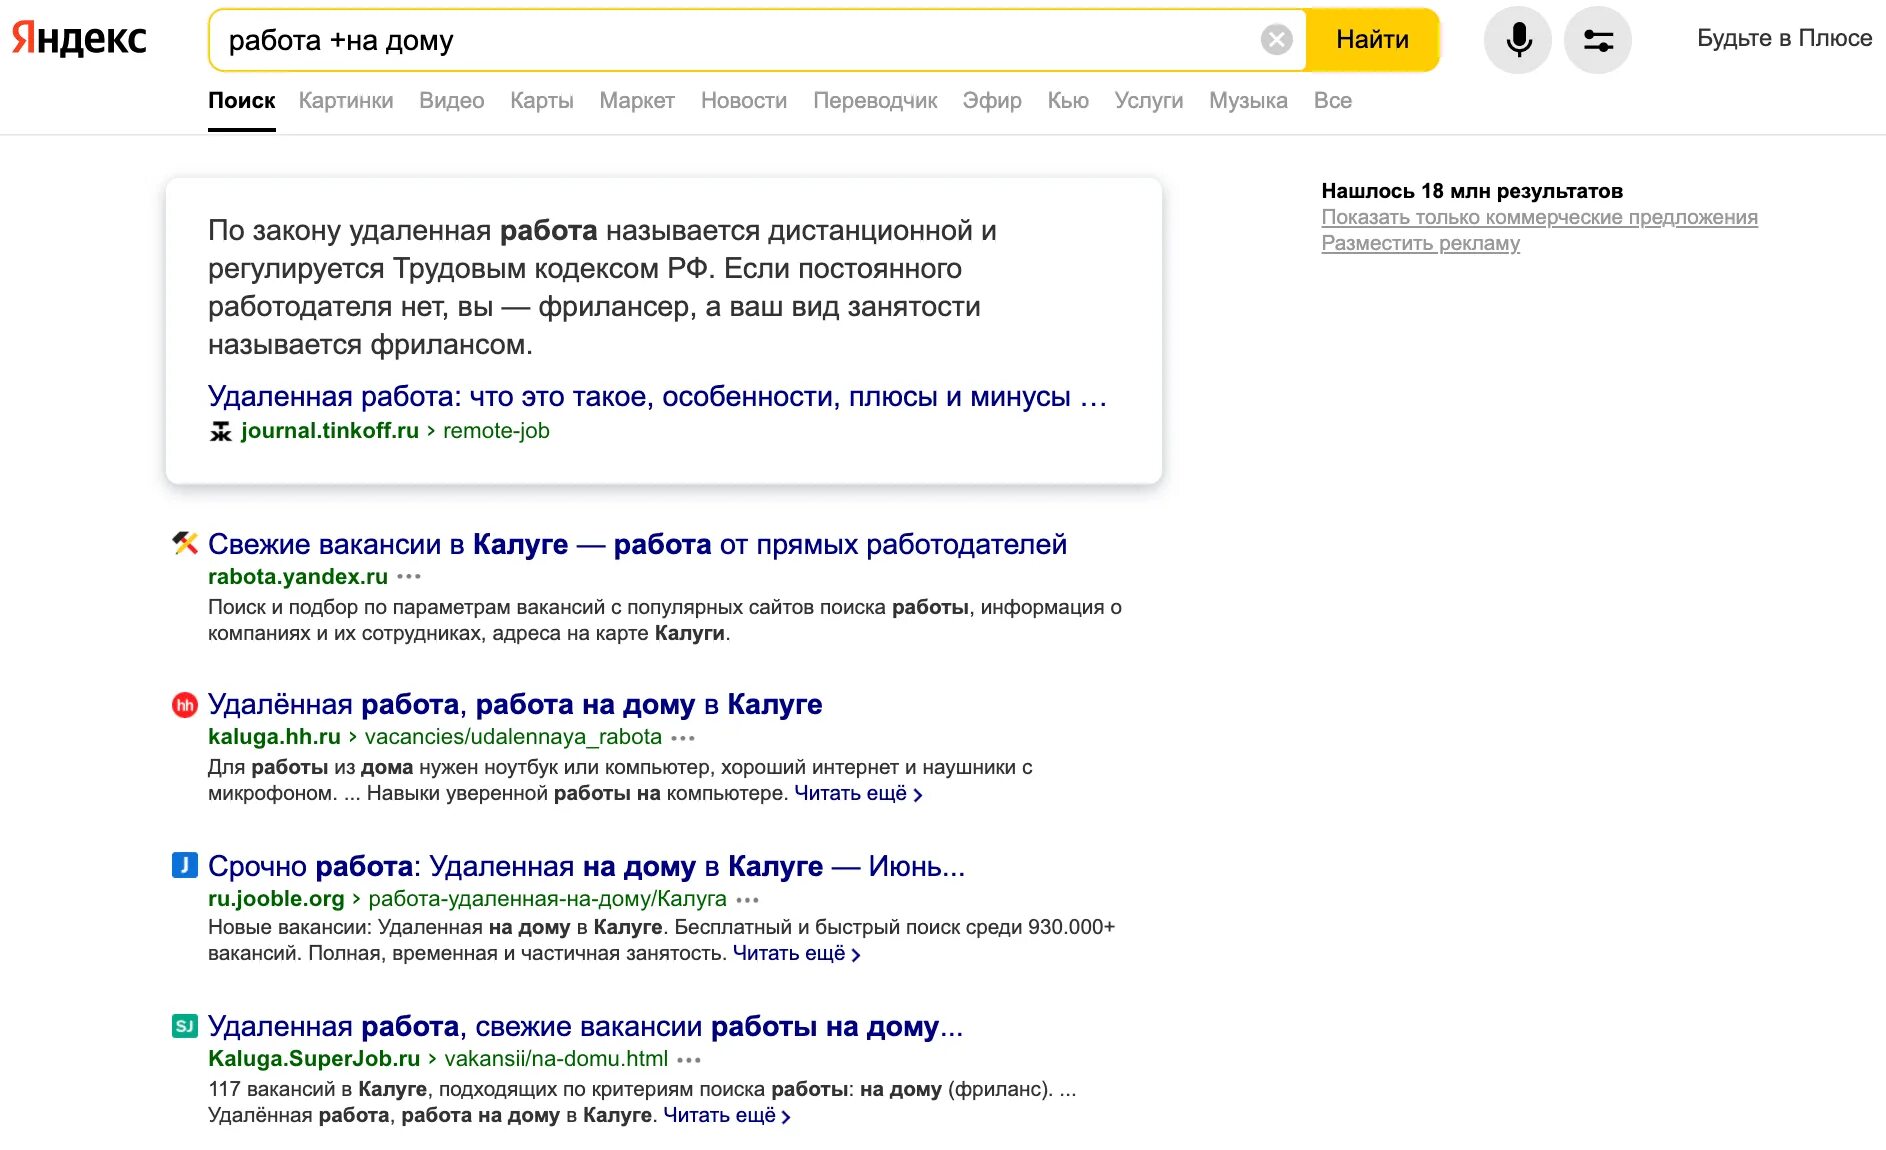Switch to the Маркет tab
The height and width of the screenshot is (1150, 1886).
637,100
